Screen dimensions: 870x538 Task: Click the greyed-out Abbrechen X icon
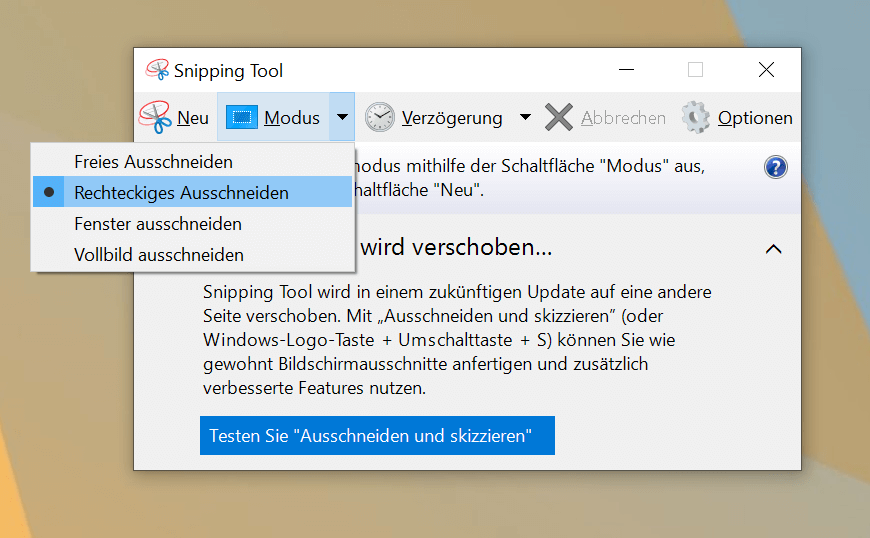[558, 117]
